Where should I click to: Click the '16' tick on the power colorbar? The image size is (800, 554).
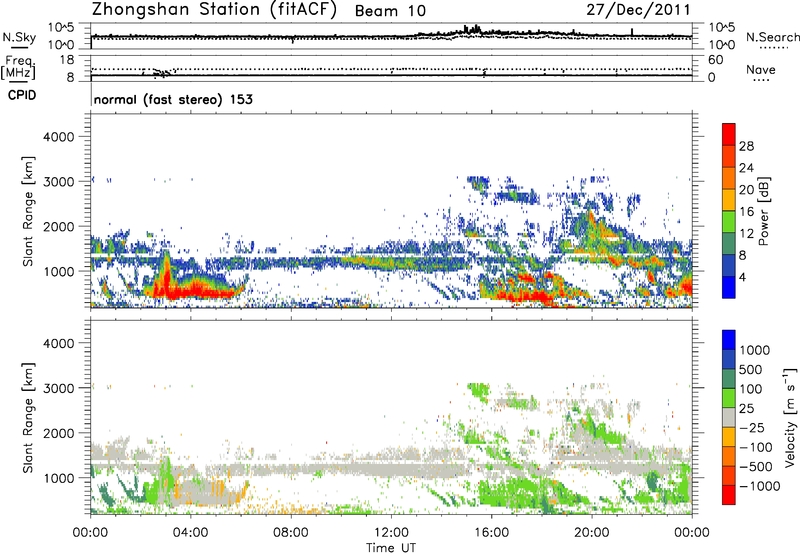pyautogui.click(x=746, y=212)
